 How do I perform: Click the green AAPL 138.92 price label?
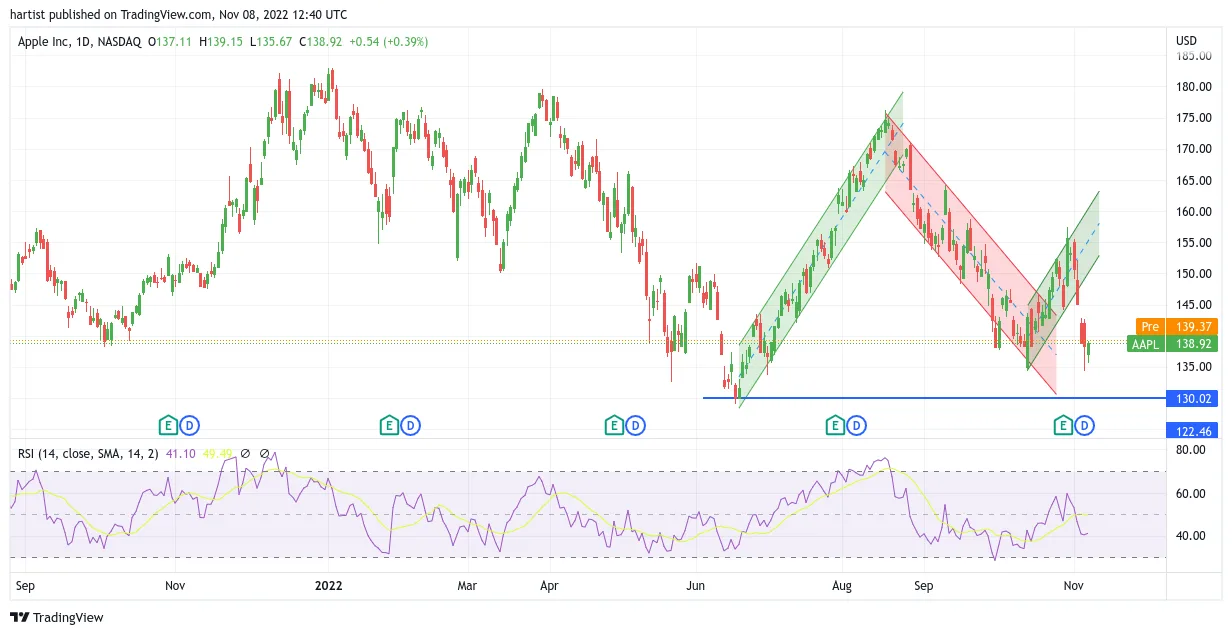pyautogui.click(x=1172, y=344)
